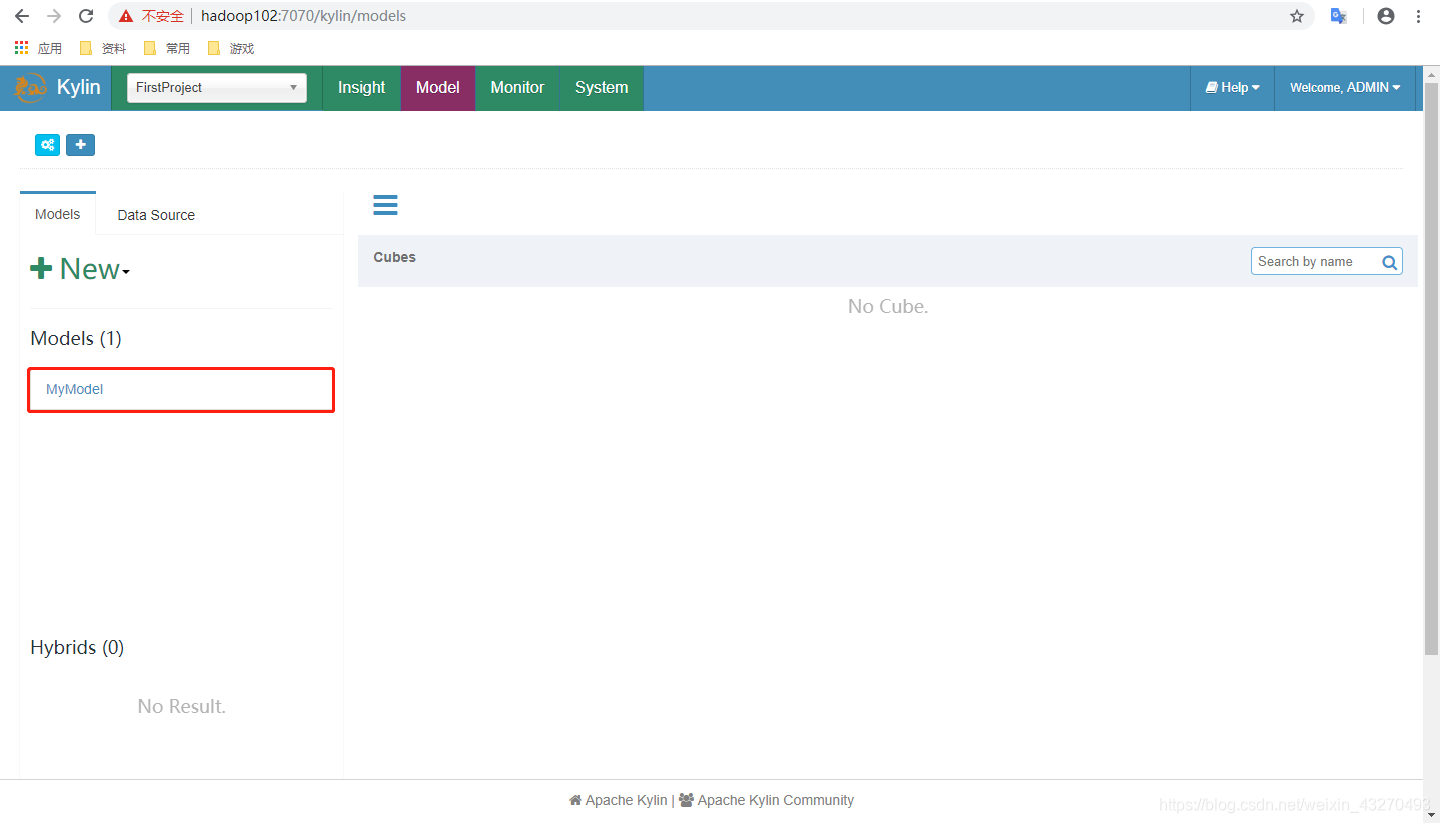Add a project with the plus icon button
This screenshot has width=1440, height=823.
click(80, 145)
